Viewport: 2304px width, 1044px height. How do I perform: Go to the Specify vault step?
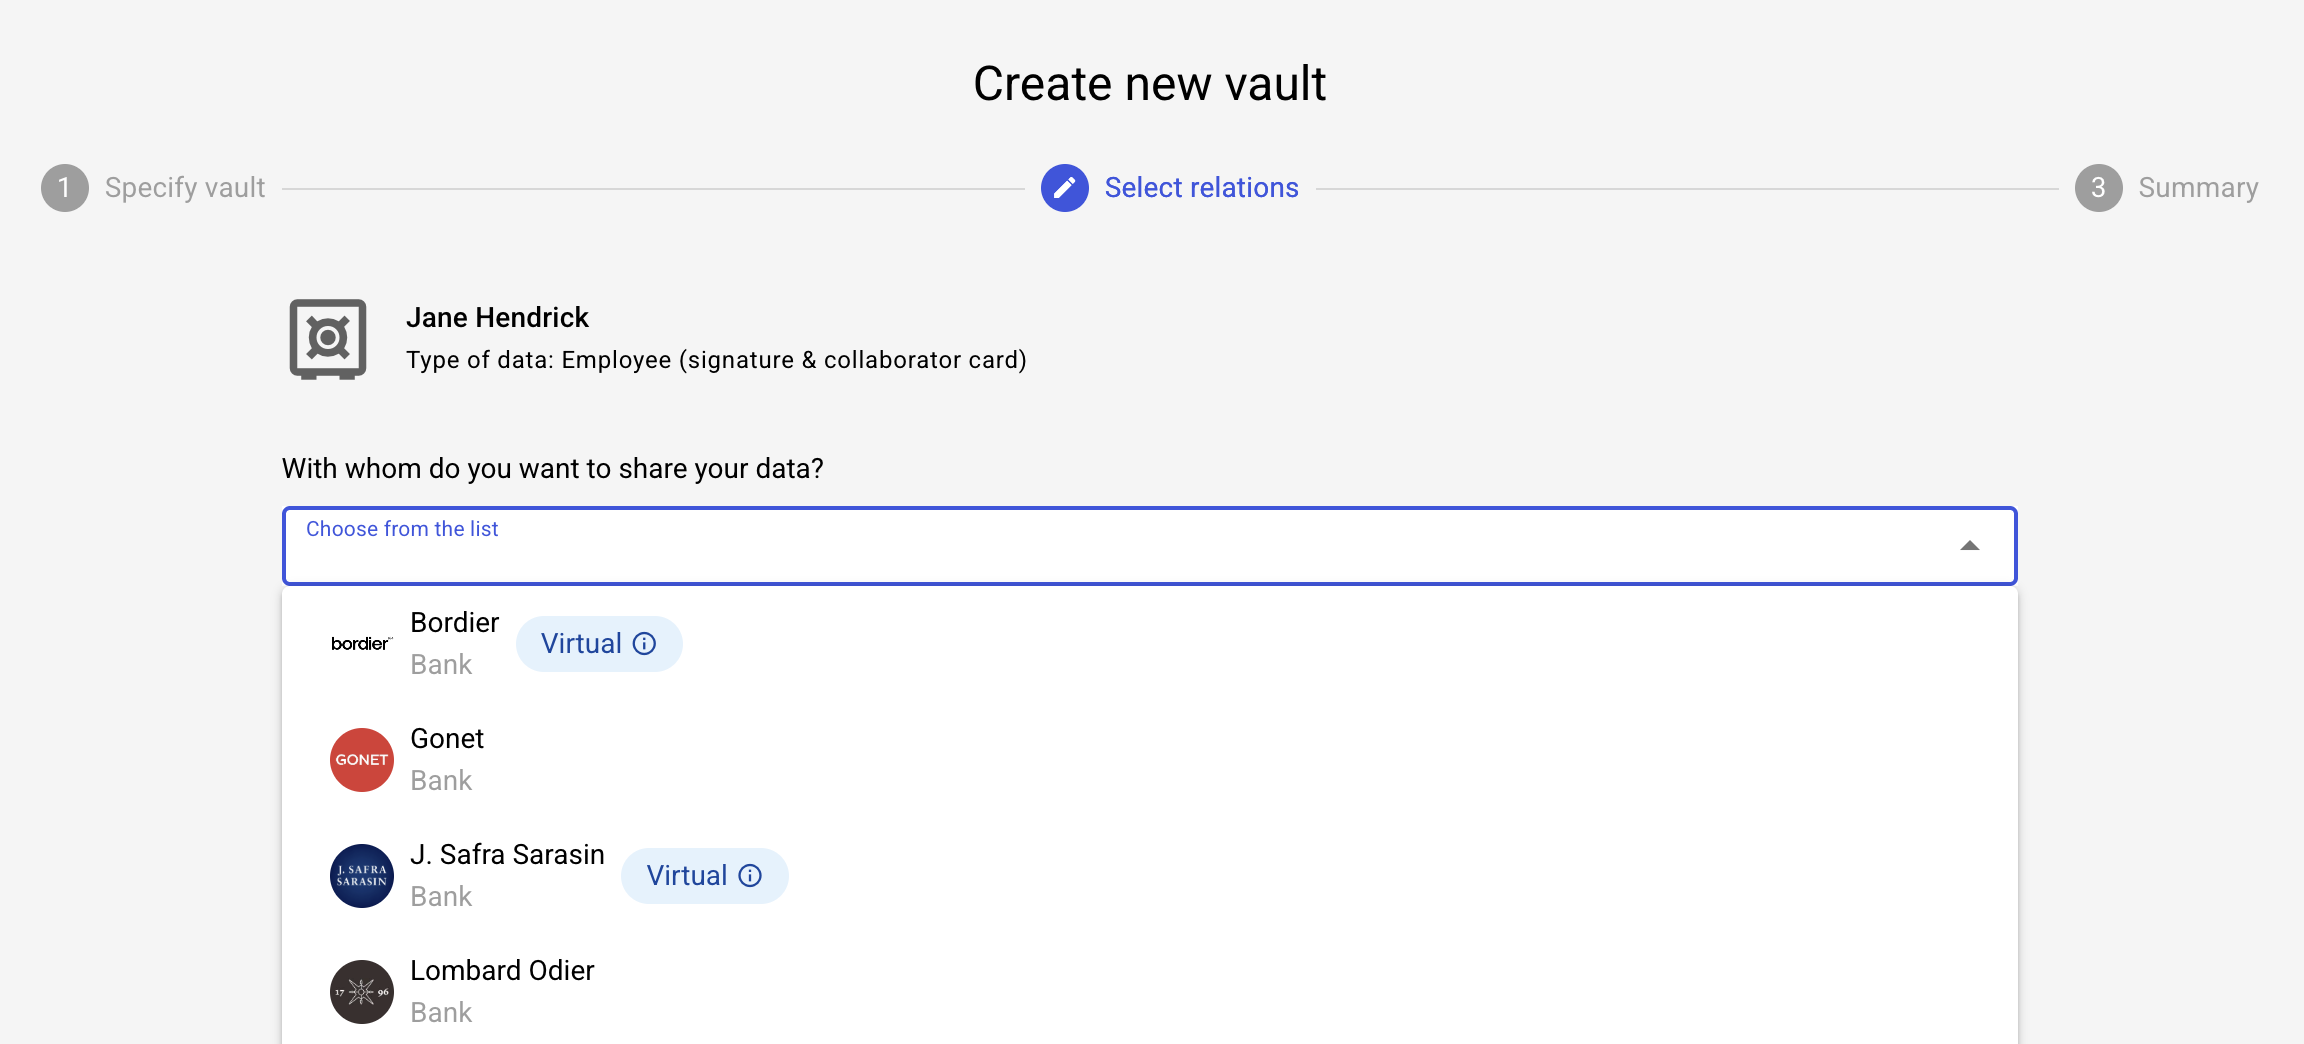pyautogui.click(x=184, y=188)
